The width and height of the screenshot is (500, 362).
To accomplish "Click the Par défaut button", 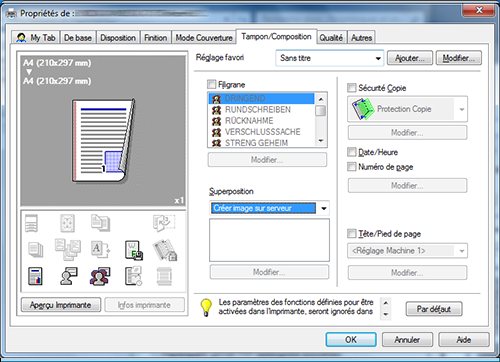I will 434,309.
